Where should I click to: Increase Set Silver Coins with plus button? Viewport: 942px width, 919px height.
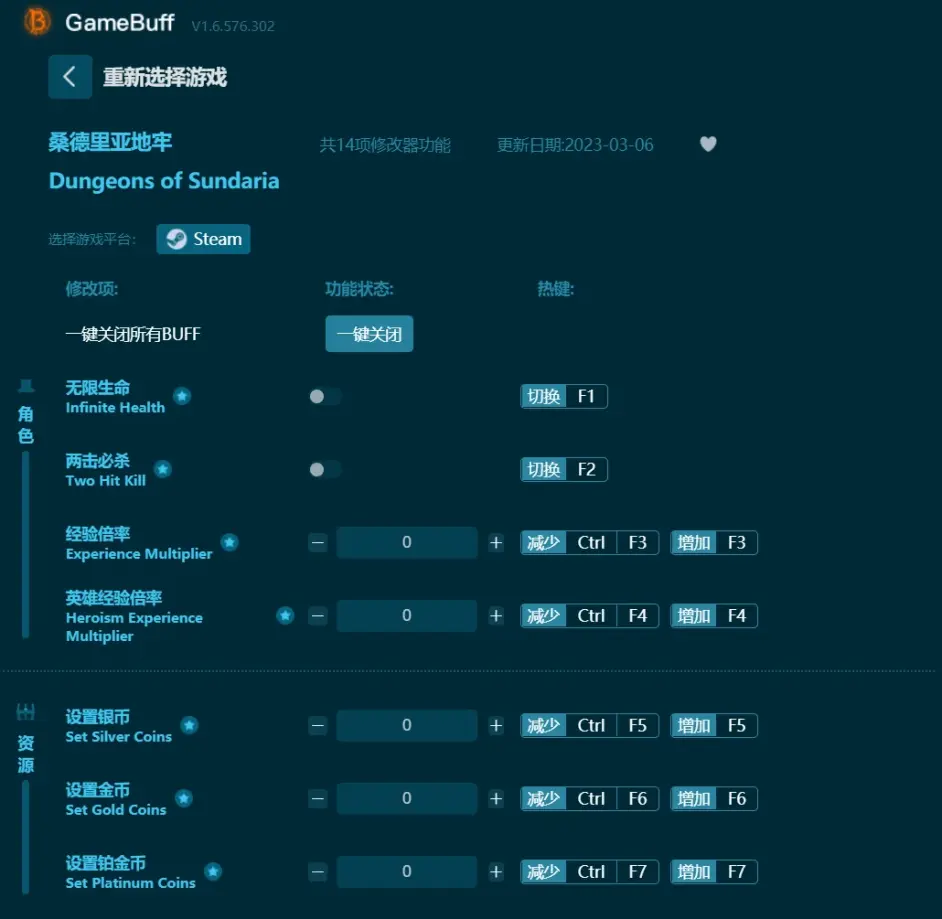[496, 726]
